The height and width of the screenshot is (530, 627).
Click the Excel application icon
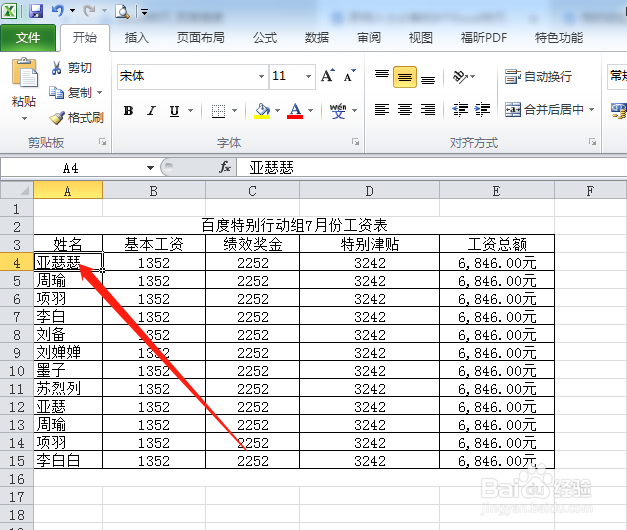[x=9, y=11]
